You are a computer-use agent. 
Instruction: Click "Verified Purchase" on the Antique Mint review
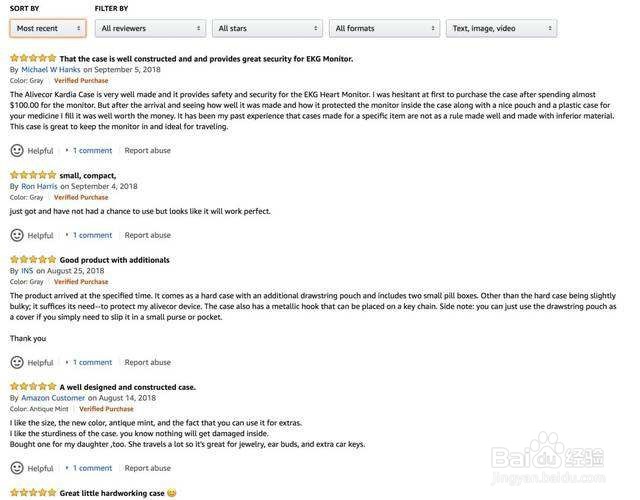(x=106, y=409)
